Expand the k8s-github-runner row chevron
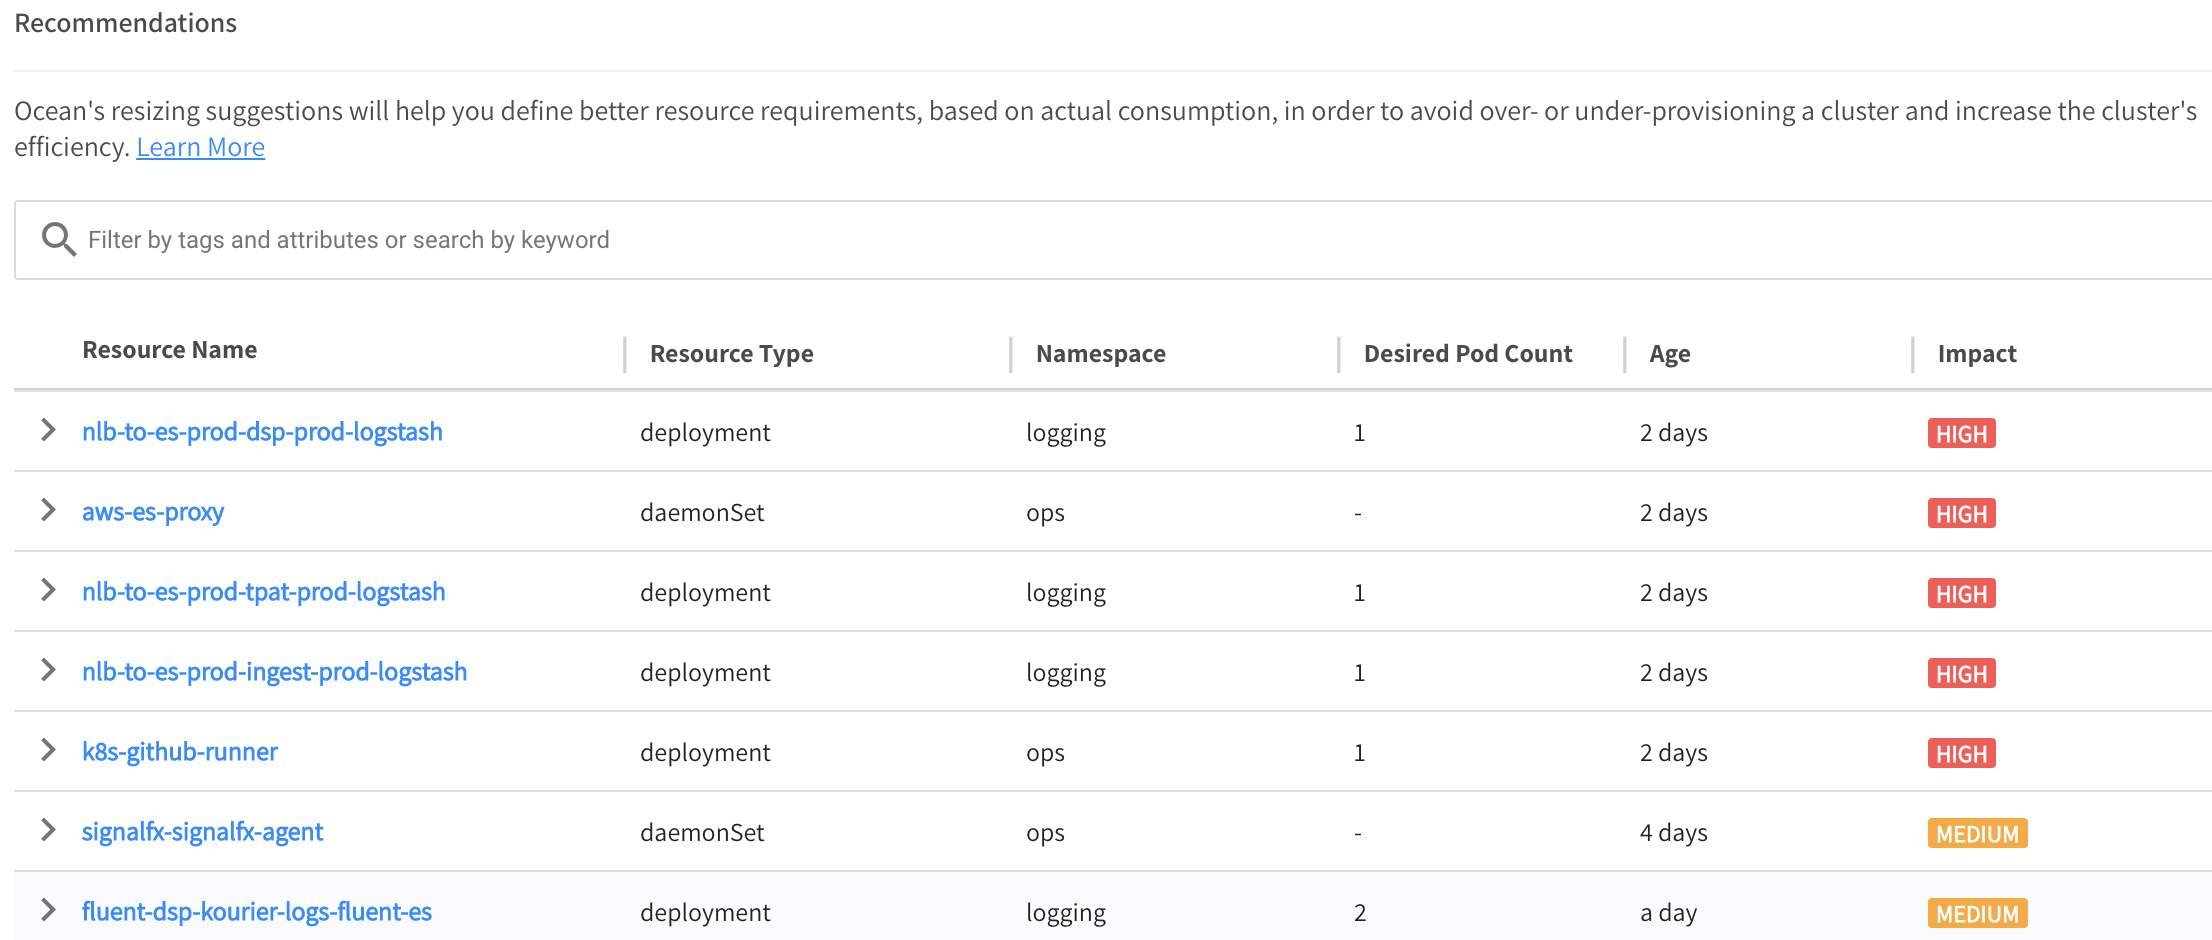This screenshot has height=940, width=2212. (47, 750)
